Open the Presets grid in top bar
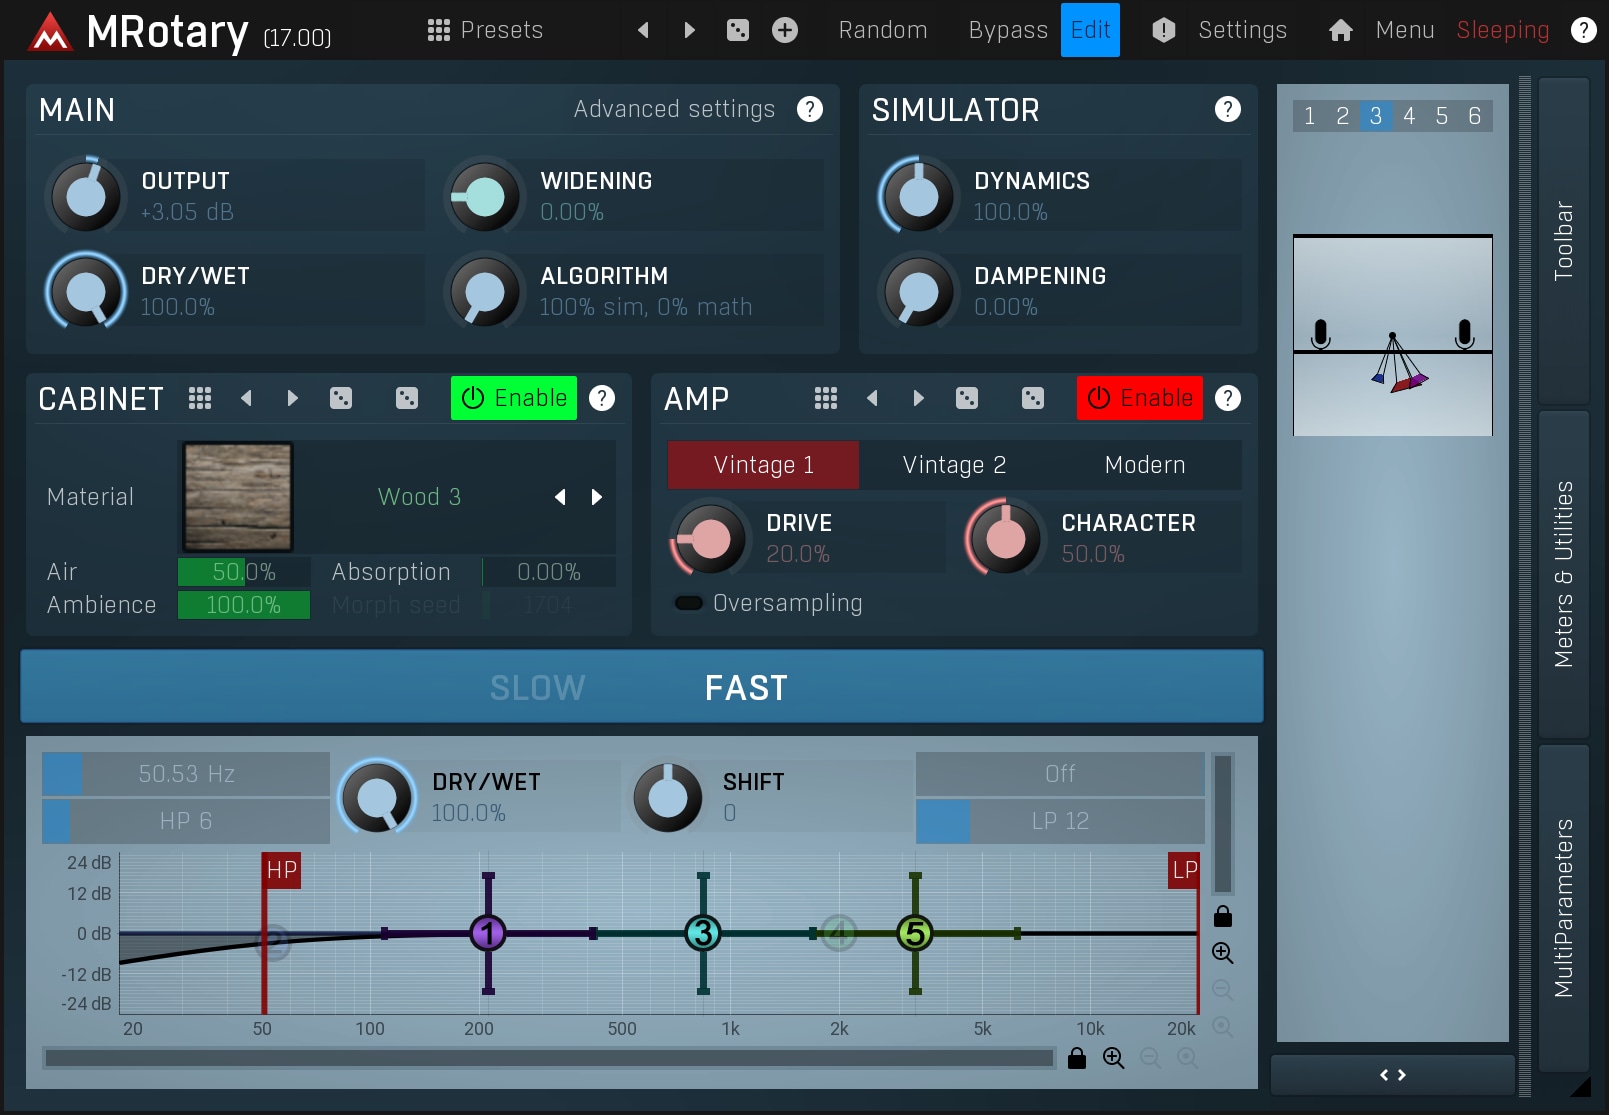The image size is (1609, 1115). (x=485, y=30)
